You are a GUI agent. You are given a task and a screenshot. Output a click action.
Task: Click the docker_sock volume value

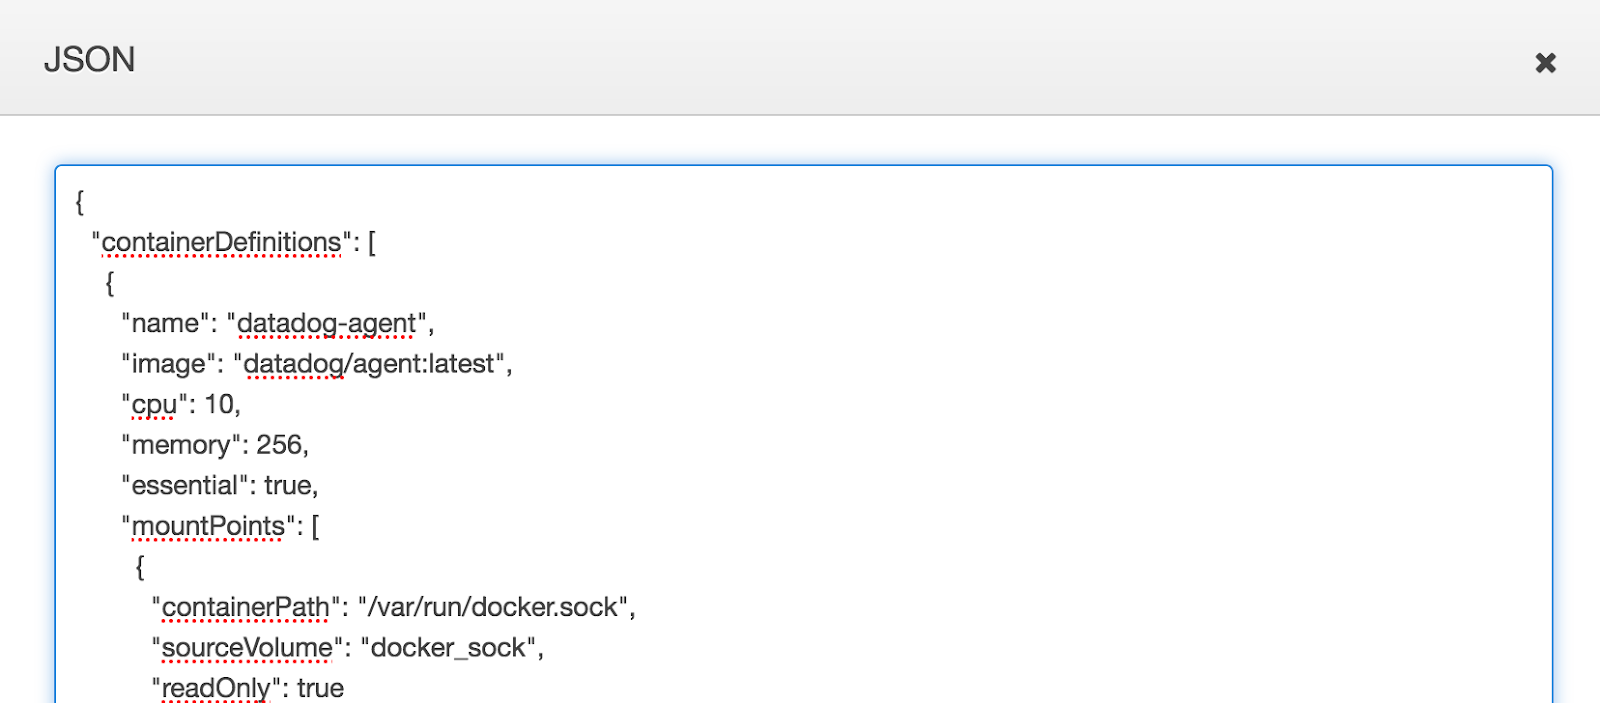[448, 648]
